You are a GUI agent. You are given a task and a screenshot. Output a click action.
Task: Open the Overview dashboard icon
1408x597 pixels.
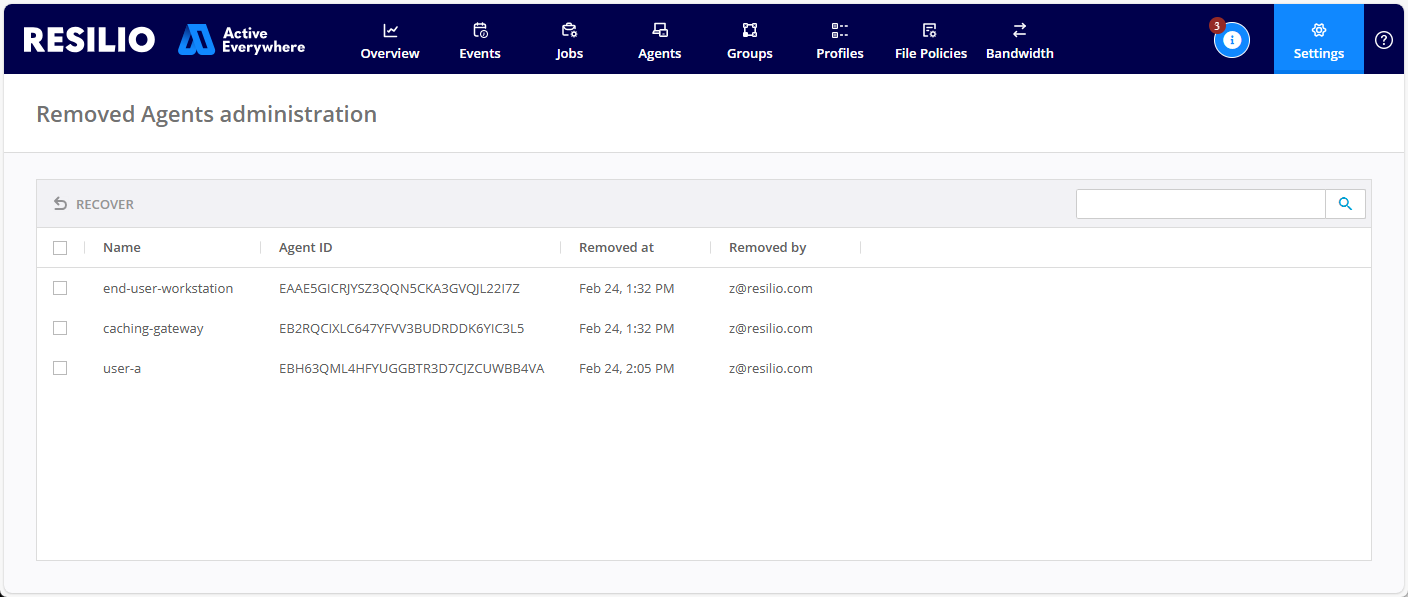click(390, 31)
